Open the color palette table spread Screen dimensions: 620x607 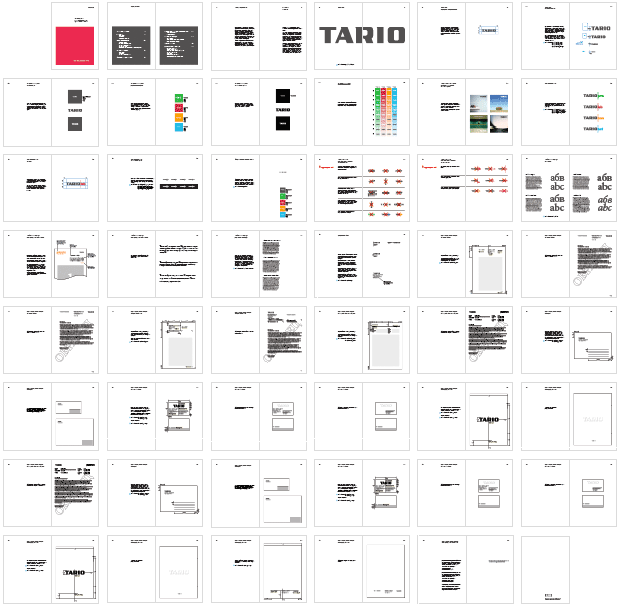coord(361,111)
